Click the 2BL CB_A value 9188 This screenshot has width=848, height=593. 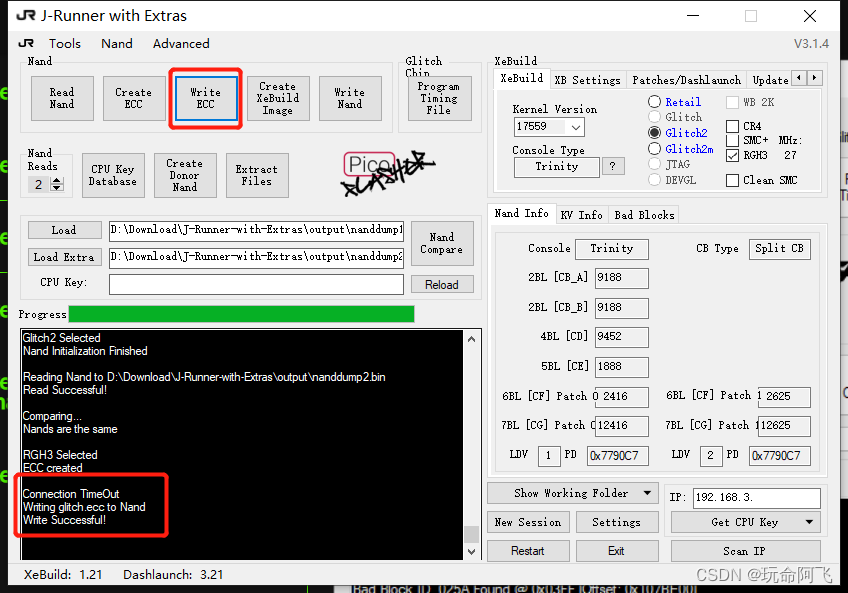(621, 278)
